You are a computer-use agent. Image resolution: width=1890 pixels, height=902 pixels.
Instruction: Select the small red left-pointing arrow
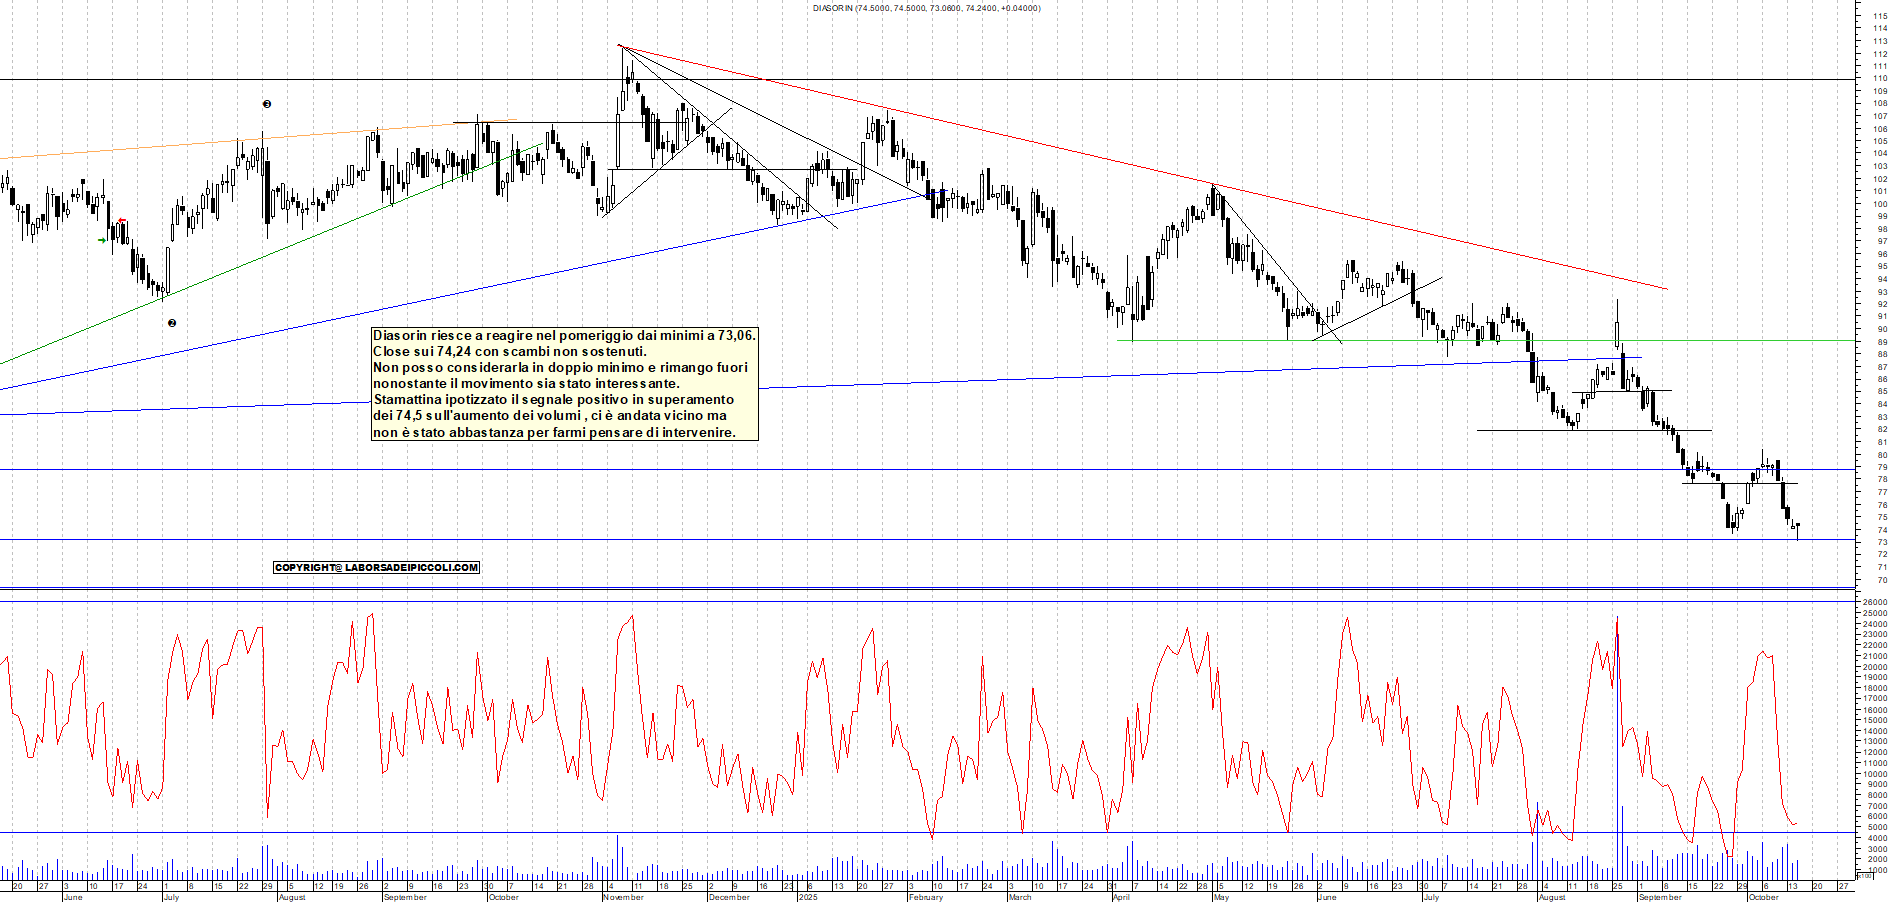[x=122, y=221]
